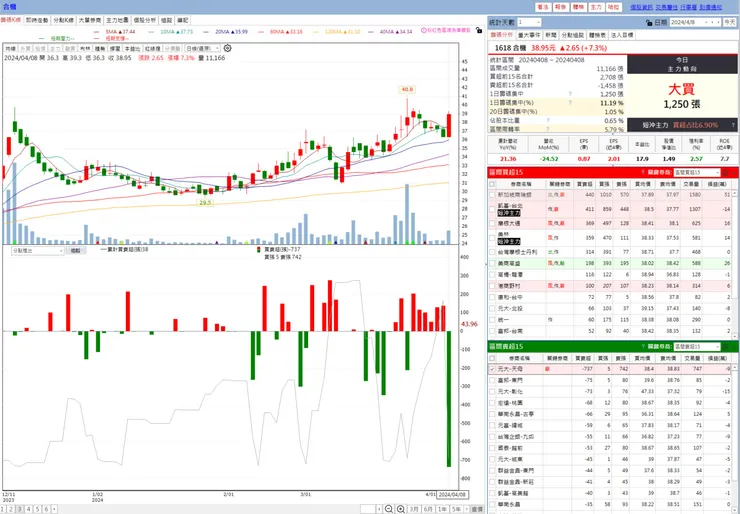Toggle 紅綠燈 indicator button
The width and height of the screenshot is (740, 514).
coord(152,48)
